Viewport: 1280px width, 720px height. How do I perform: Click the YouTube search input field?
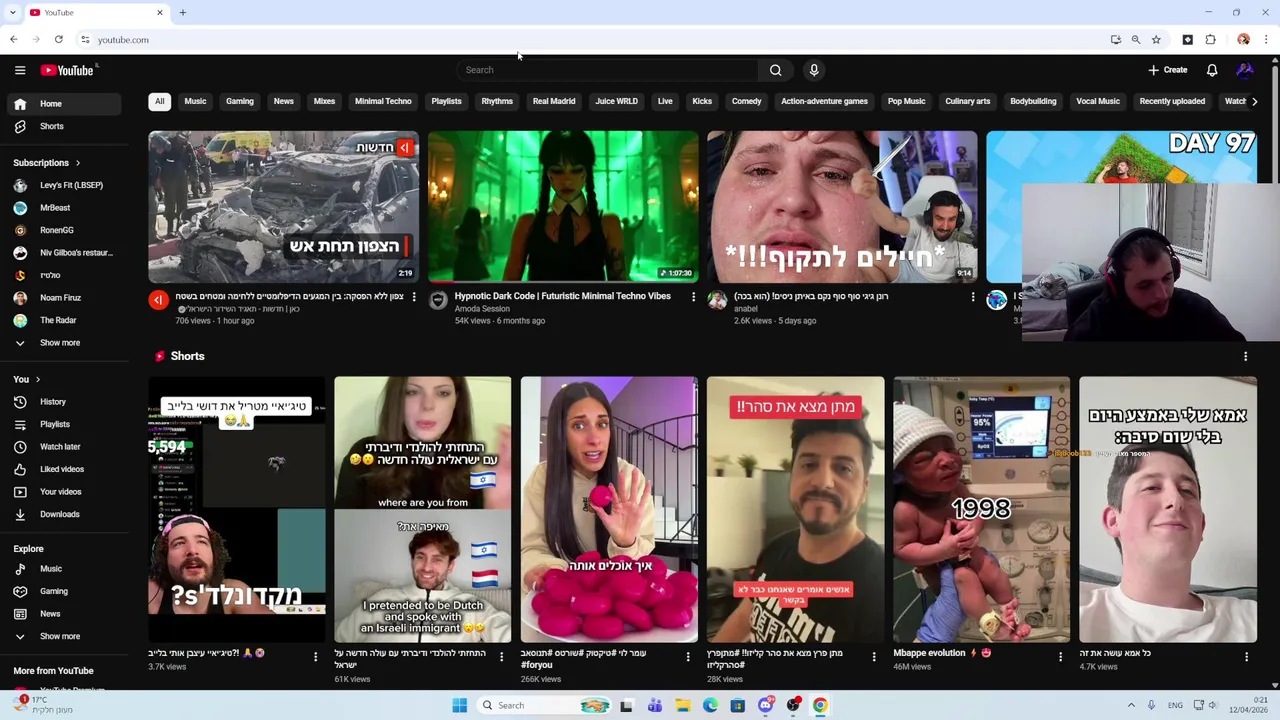coord(608,70)
